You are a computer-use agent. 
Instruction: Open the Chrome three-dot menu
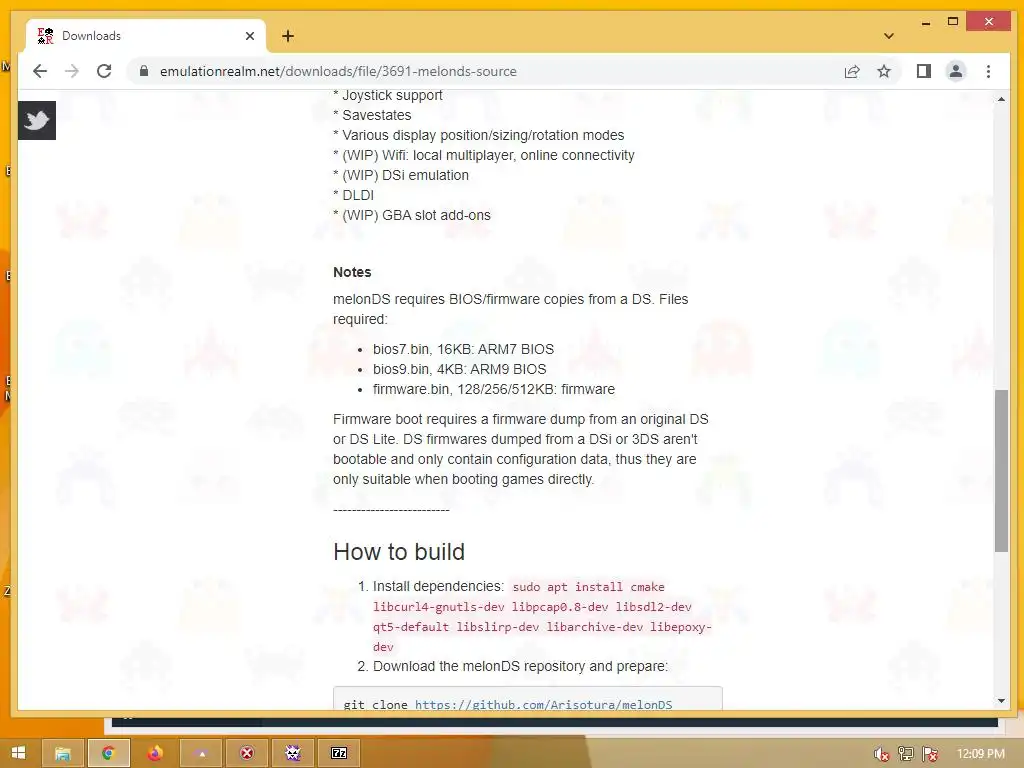(x=988, y=71)
